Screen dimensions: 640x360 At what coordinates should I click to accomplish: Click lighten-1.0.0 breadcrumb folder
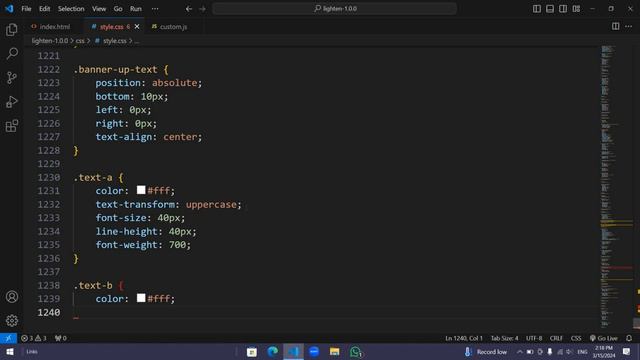(x=50, y=41)
